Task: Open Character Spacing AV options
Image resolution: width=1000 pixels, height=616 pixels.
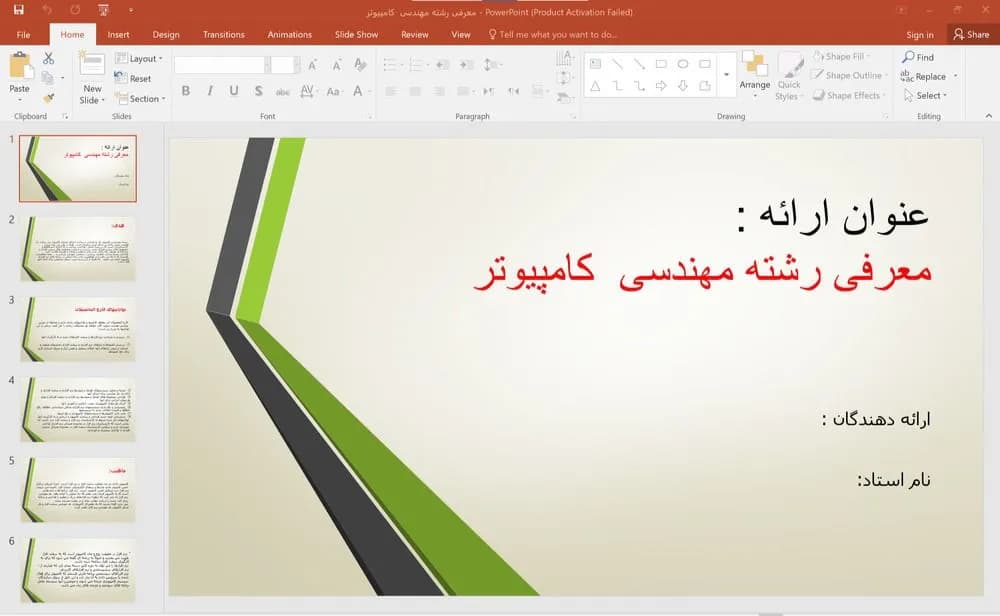Action: pos(308,91)
